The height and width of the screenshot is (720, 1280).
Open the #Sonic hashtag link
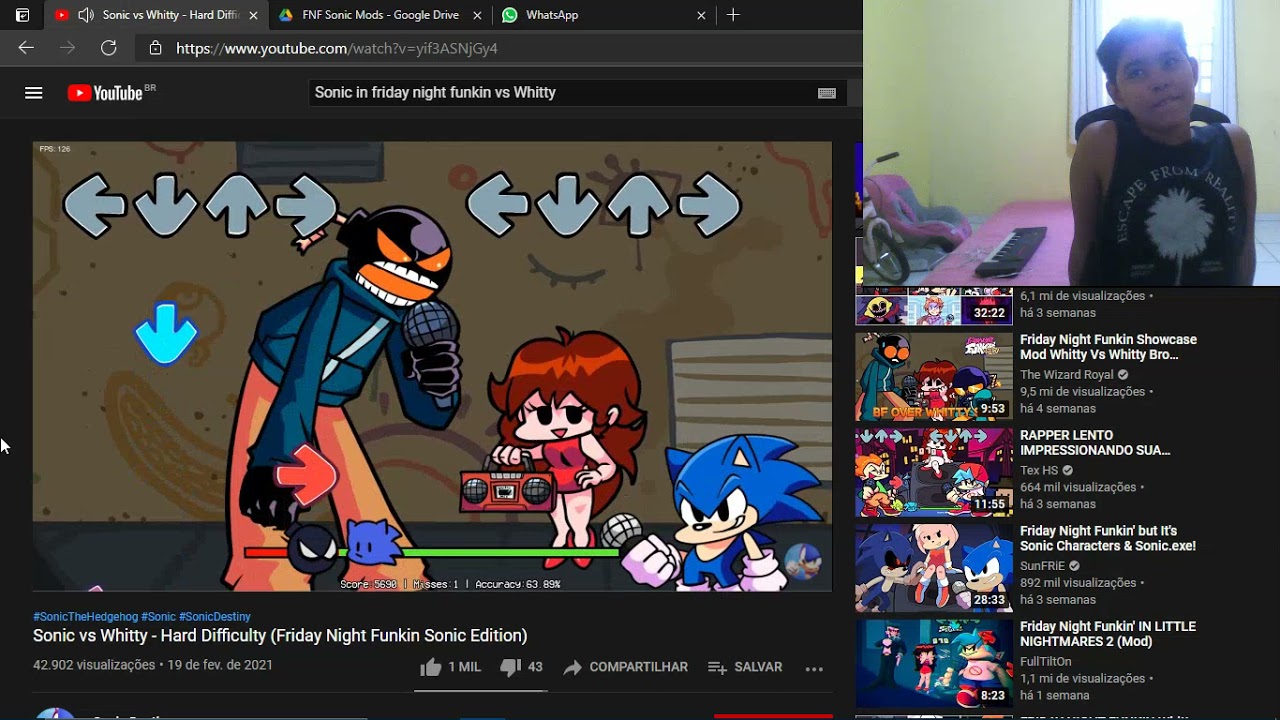pos(158,617)
